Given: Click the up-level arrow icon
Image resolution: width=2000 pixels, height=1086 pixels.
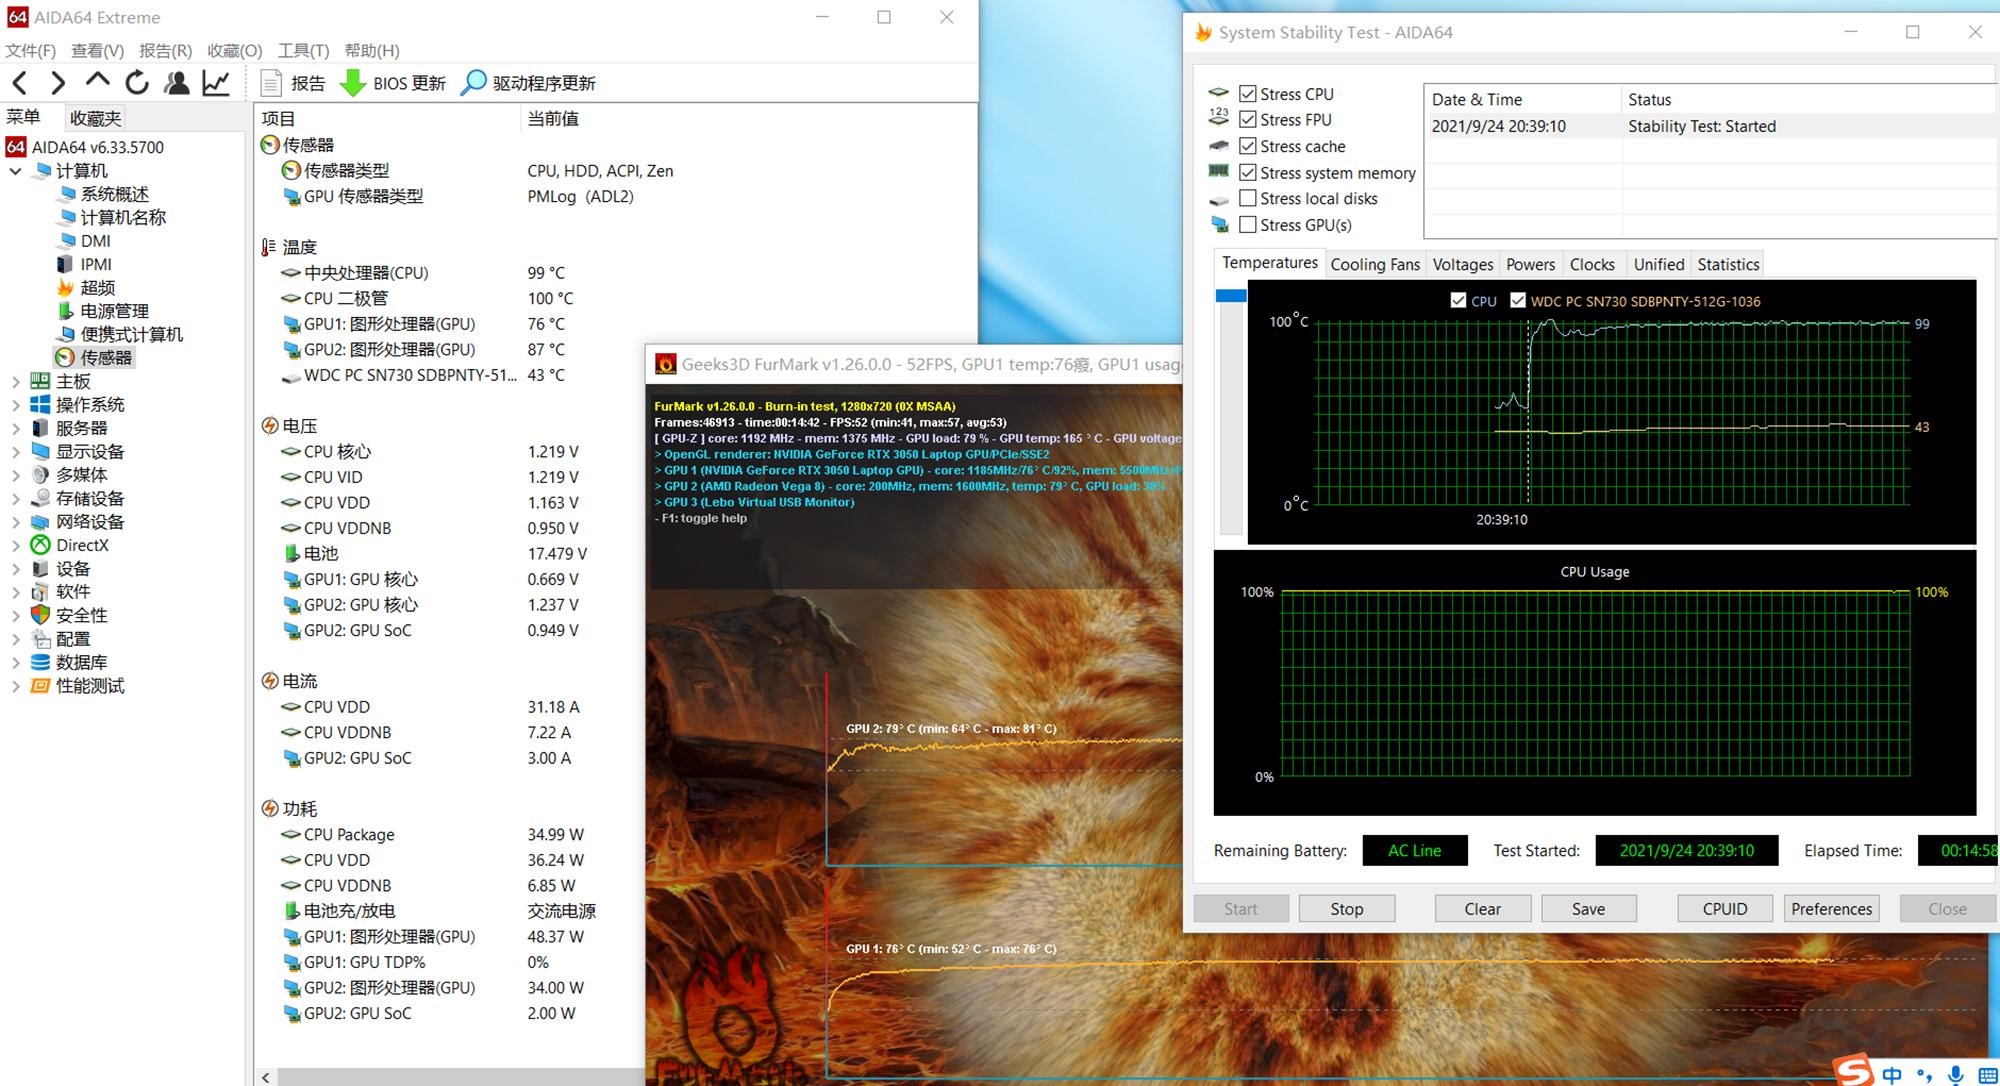Looking at the screenshot, I should pyautogui.click(x=97, y=80).
